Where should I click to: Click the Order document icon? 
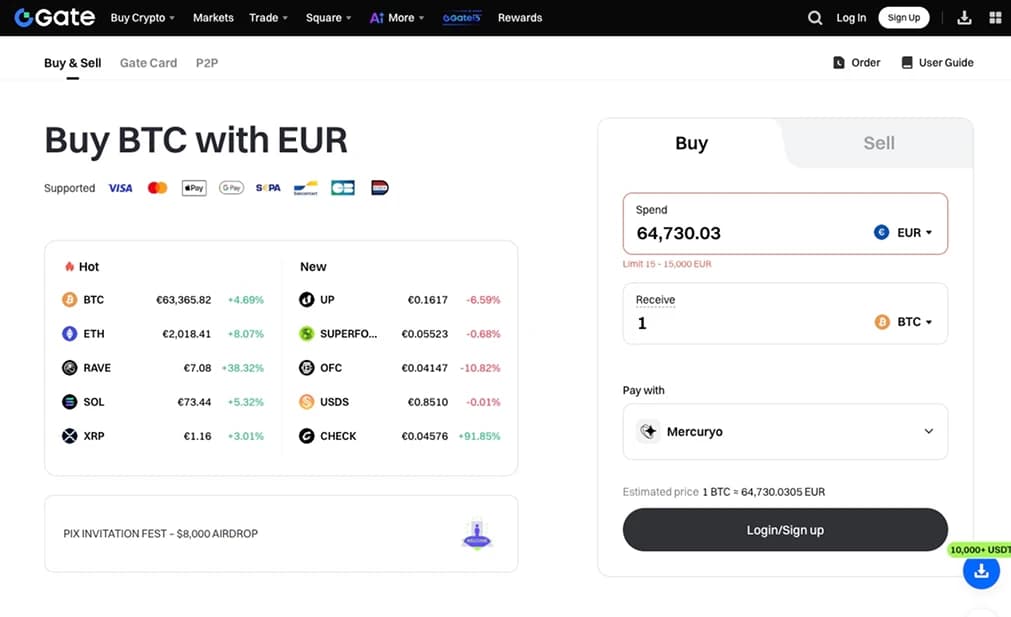point(839,63)
